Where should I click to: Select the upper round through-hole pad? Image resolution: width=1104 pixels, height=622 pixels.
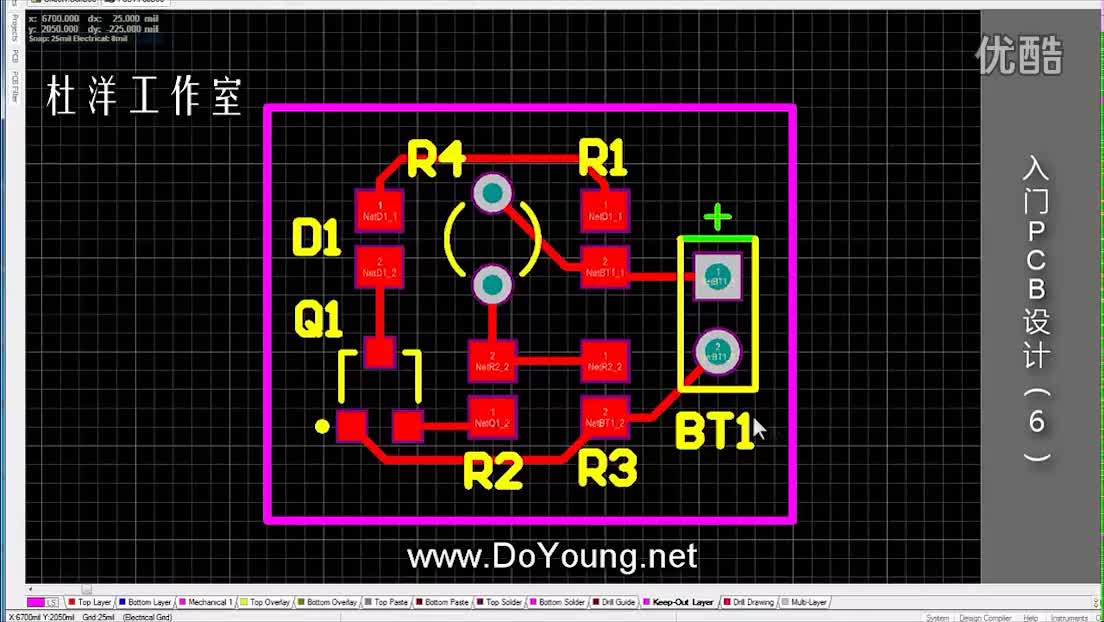(x=492, y=192)
